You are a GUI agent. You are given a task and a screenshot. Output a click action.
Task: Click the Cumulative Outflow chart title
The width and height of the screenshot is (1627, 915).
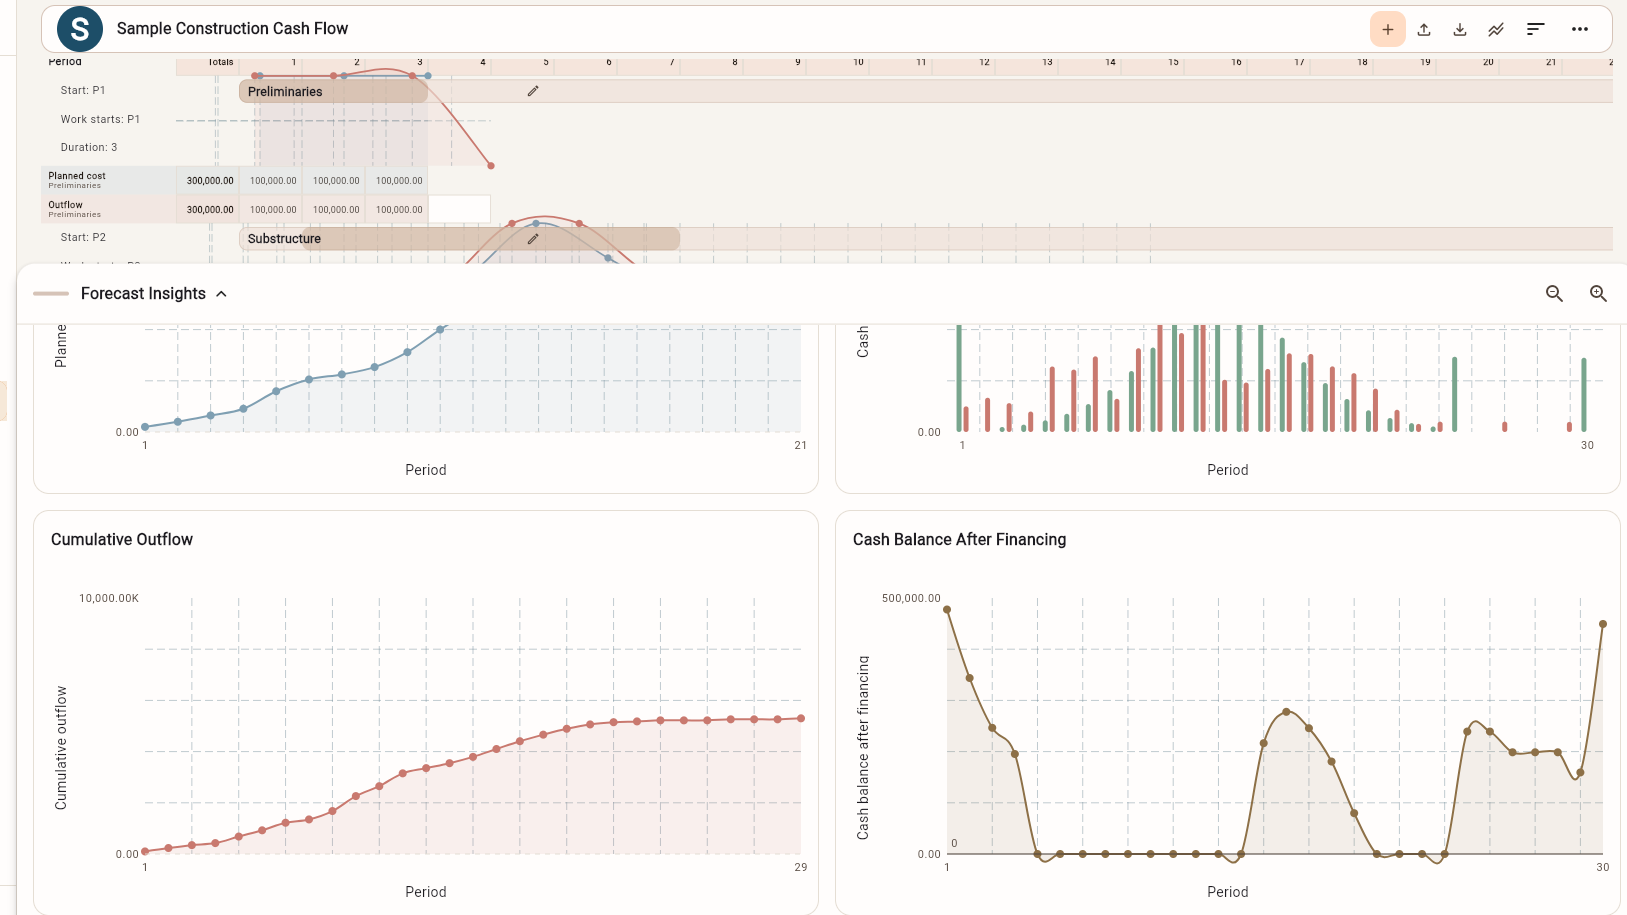(x=122, y=539)
